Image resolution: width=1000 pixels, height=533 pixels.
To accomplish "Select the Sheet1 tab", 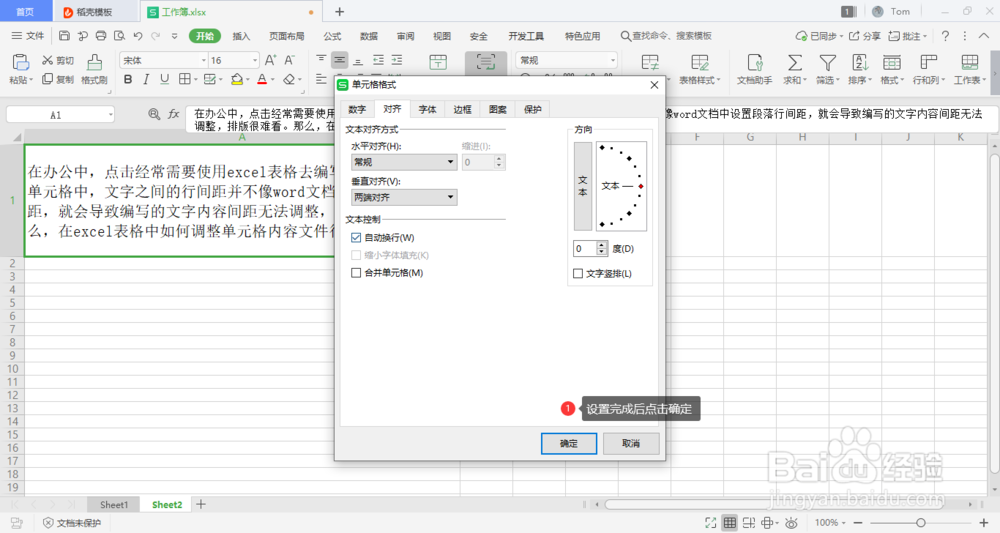I will [x=114, y=505].
